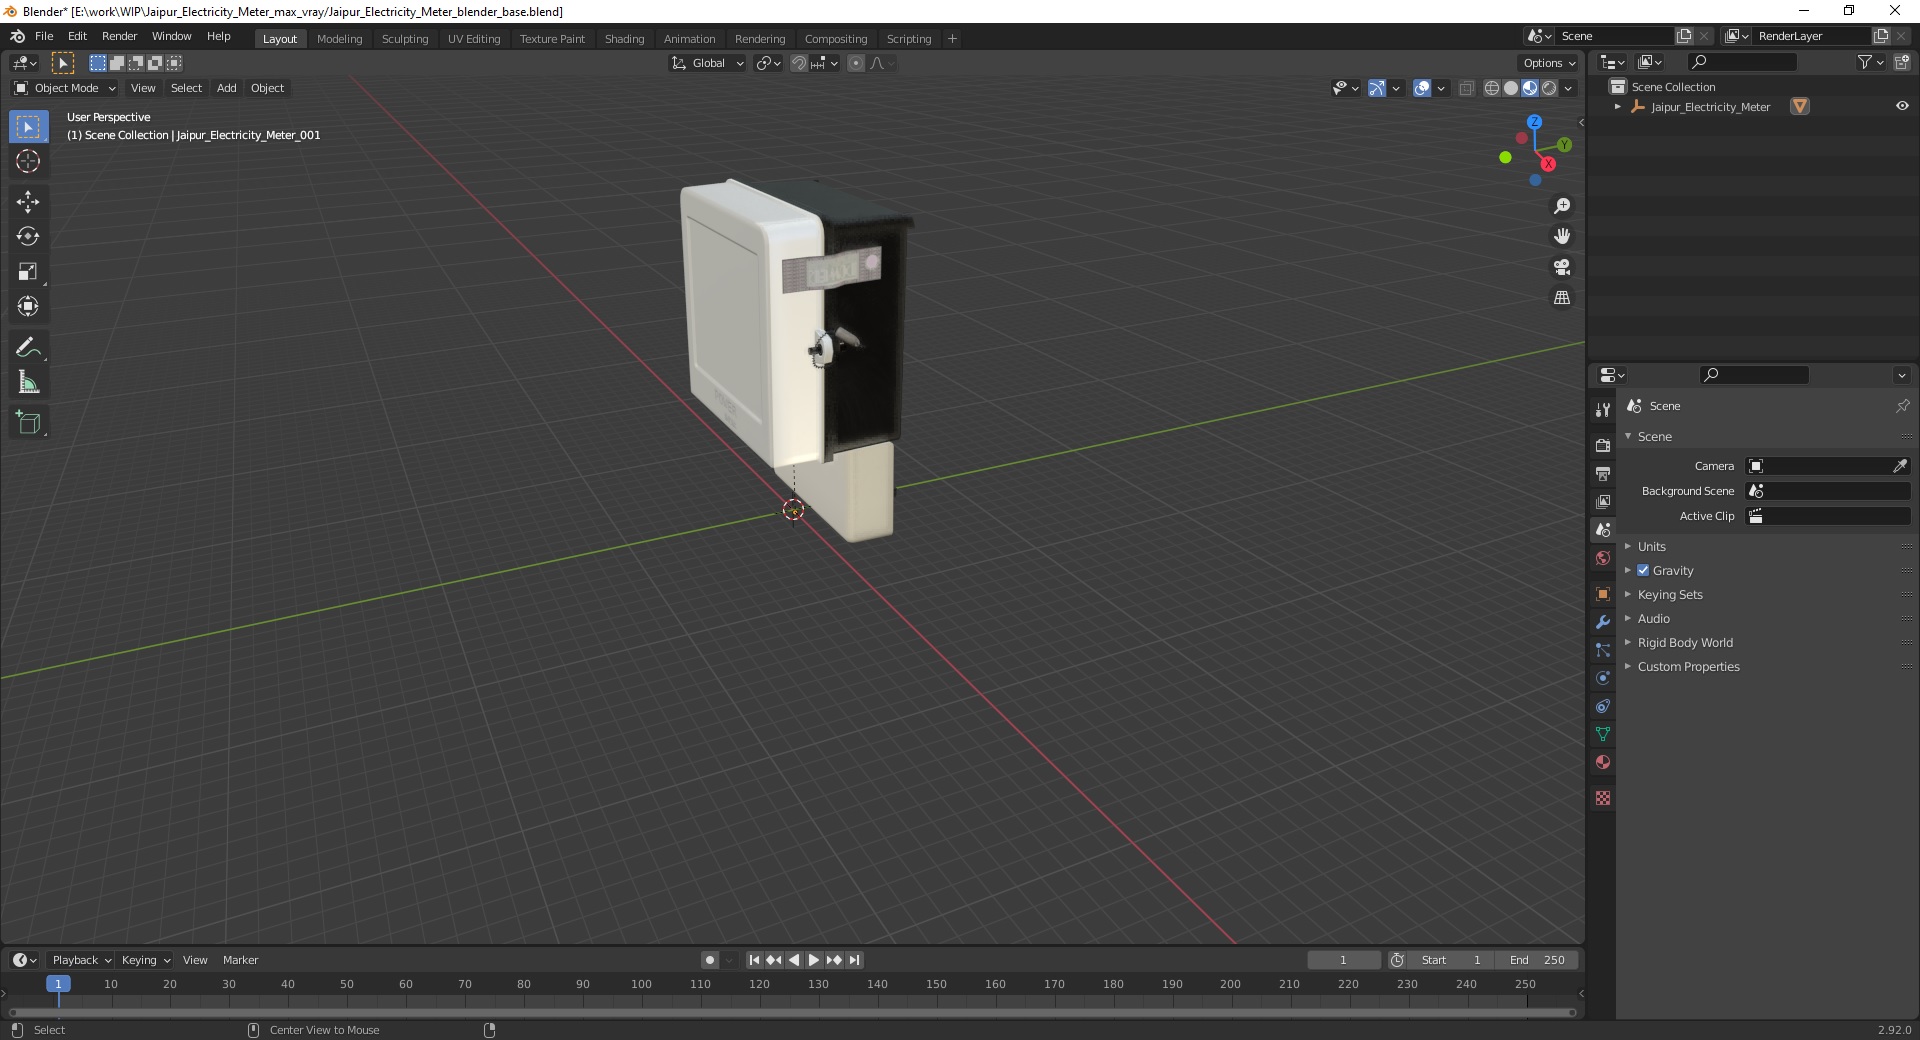Switch to the Shading workspace tab

pos(624,39)
